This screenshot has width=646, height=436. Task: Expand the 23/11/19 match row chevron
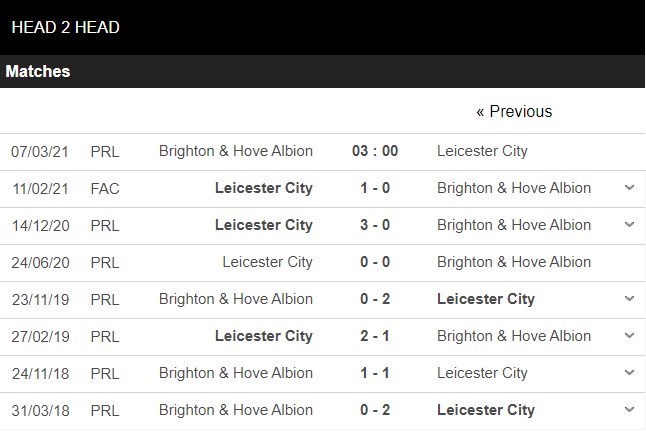tap(629, 299)
